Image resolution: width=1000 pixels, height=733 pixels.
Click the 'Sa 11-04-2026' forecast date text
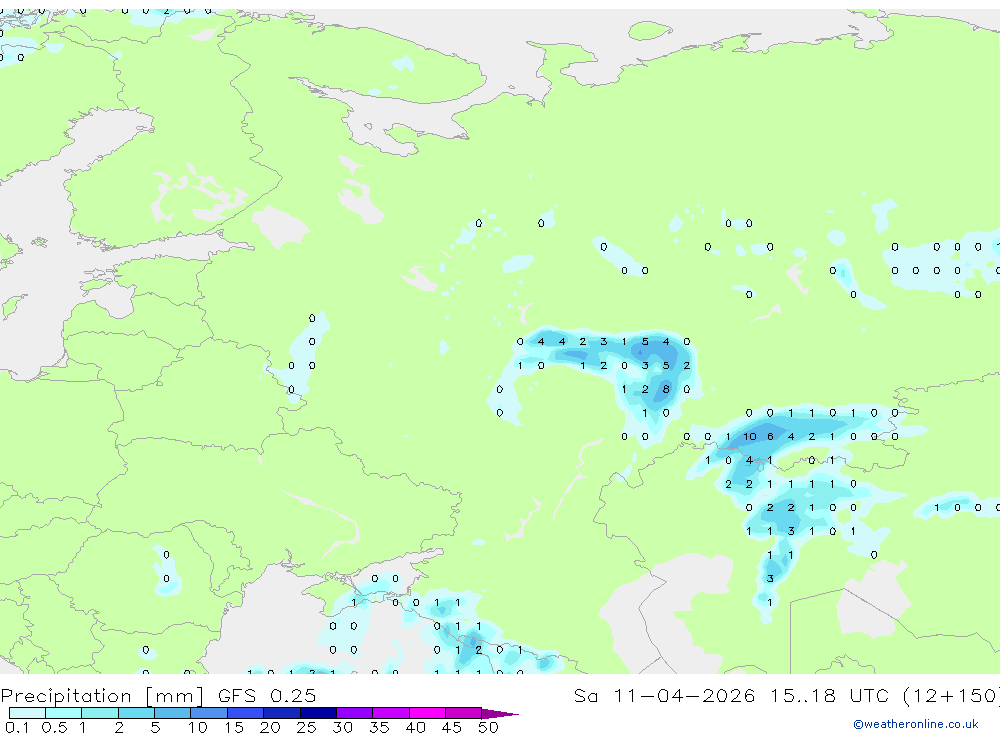(665, 695)
